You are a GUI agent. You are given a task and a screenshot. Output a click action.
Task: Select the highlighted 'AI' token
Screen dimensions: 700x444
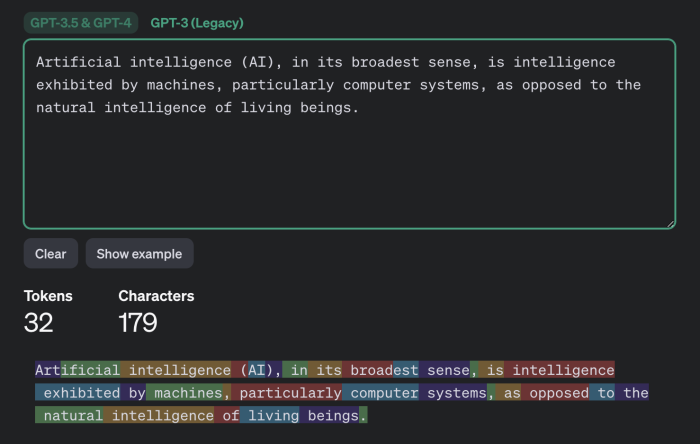(255, 370)
